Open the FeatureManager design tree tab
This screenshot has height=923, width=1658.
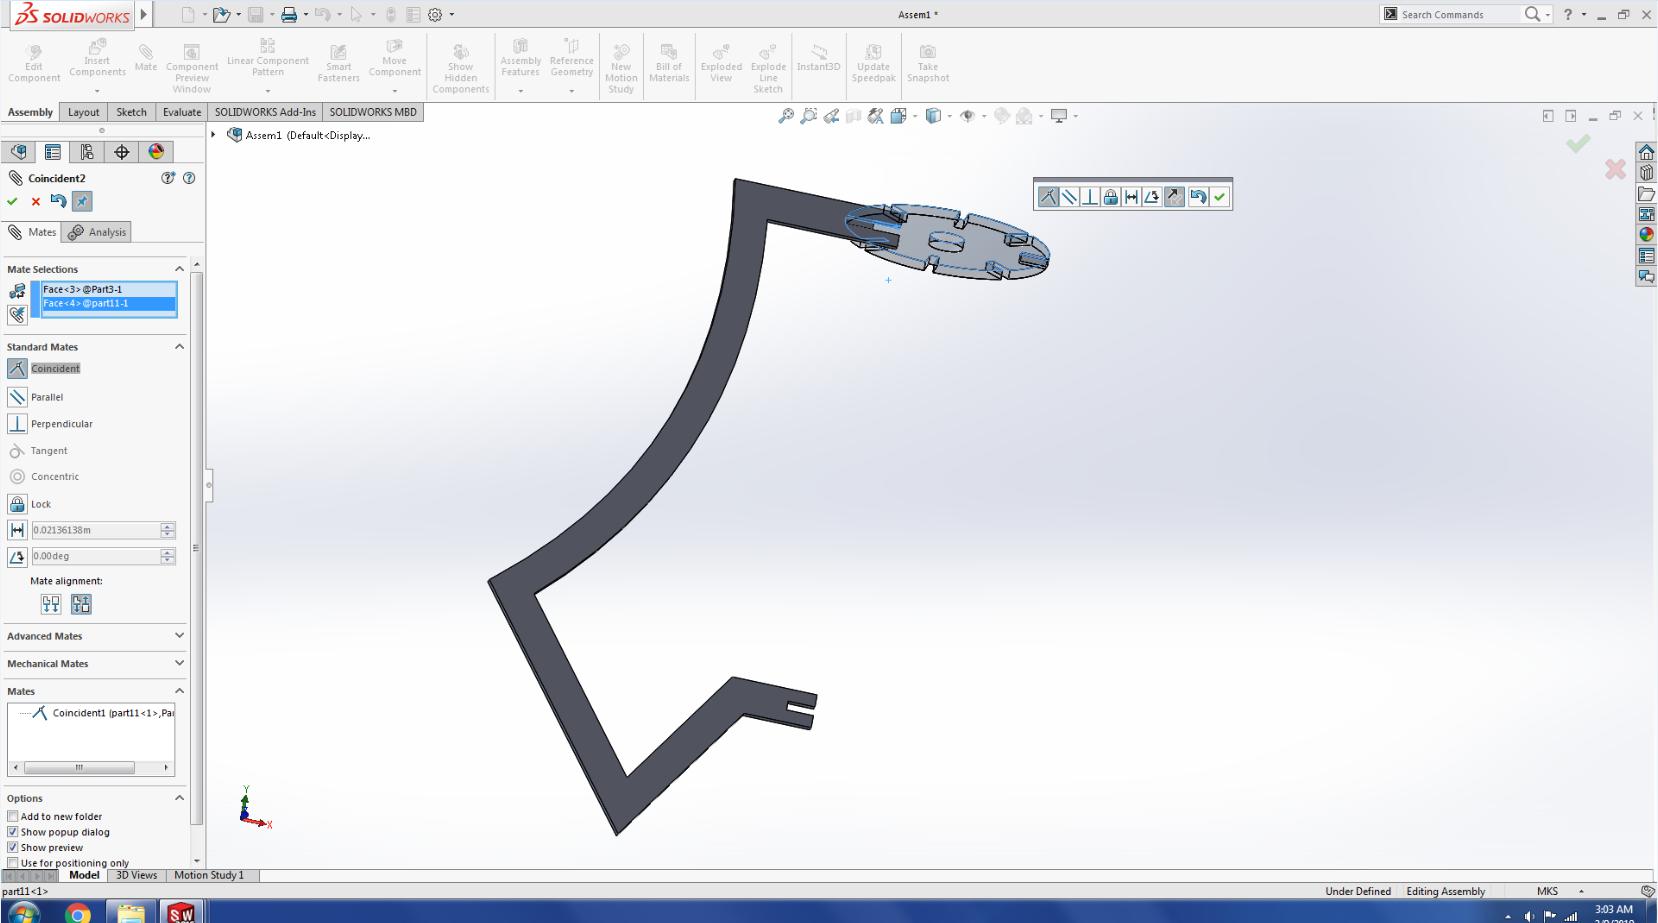(x=18, y=152)
